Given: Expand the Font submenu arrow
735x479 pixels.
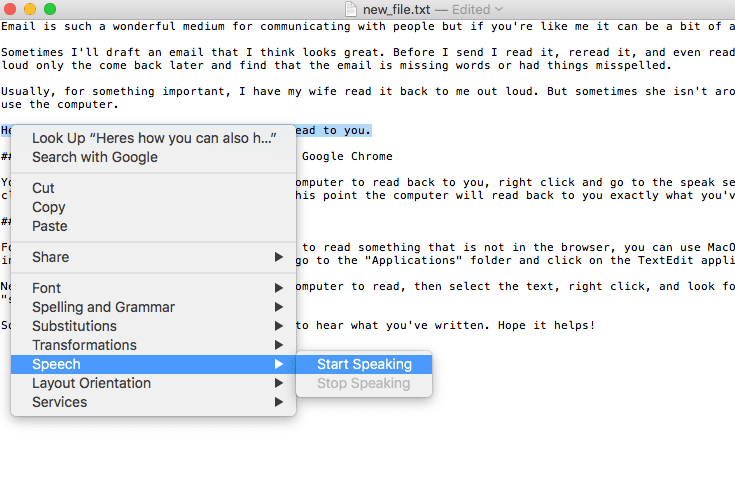Looking at the screenshot, I should (279, 288).
